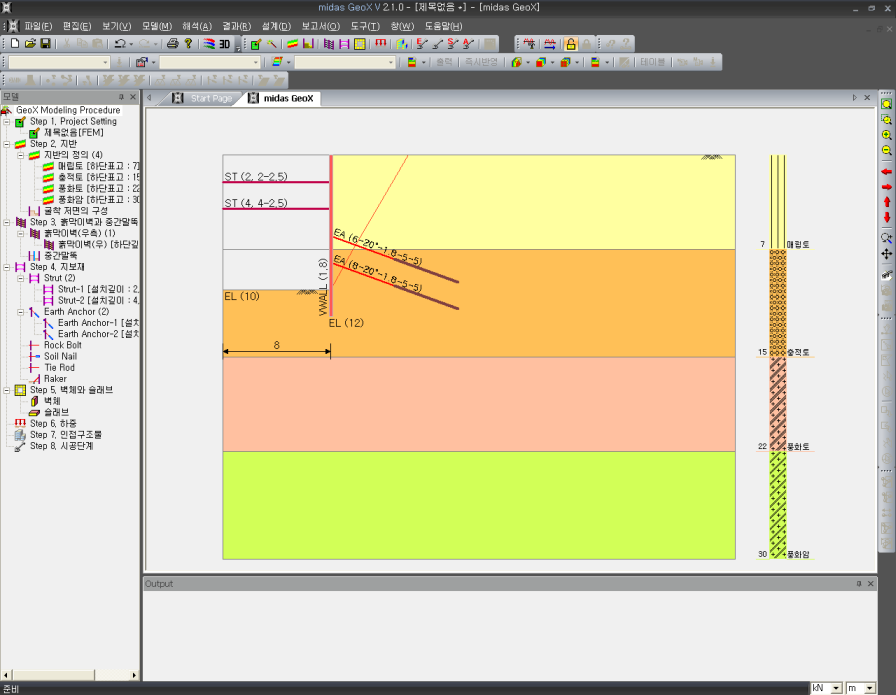Open the m length unit dropdown

click(x=868, y=688)
